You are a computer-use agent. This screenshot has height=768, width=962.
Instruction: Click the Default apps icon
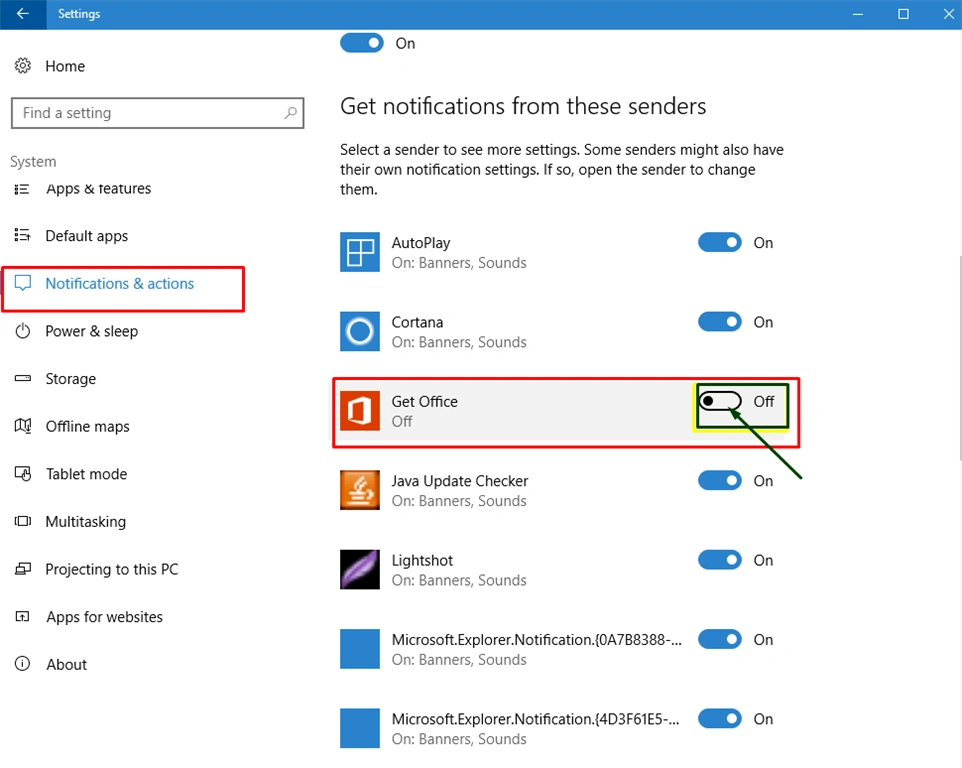coord(22,236)
